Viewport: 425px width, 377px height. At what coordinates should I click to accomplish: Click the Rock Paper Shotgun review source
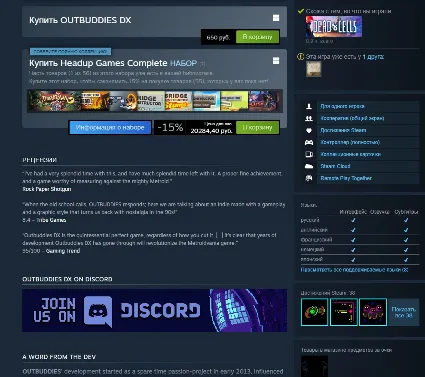[x=47, y=189]
